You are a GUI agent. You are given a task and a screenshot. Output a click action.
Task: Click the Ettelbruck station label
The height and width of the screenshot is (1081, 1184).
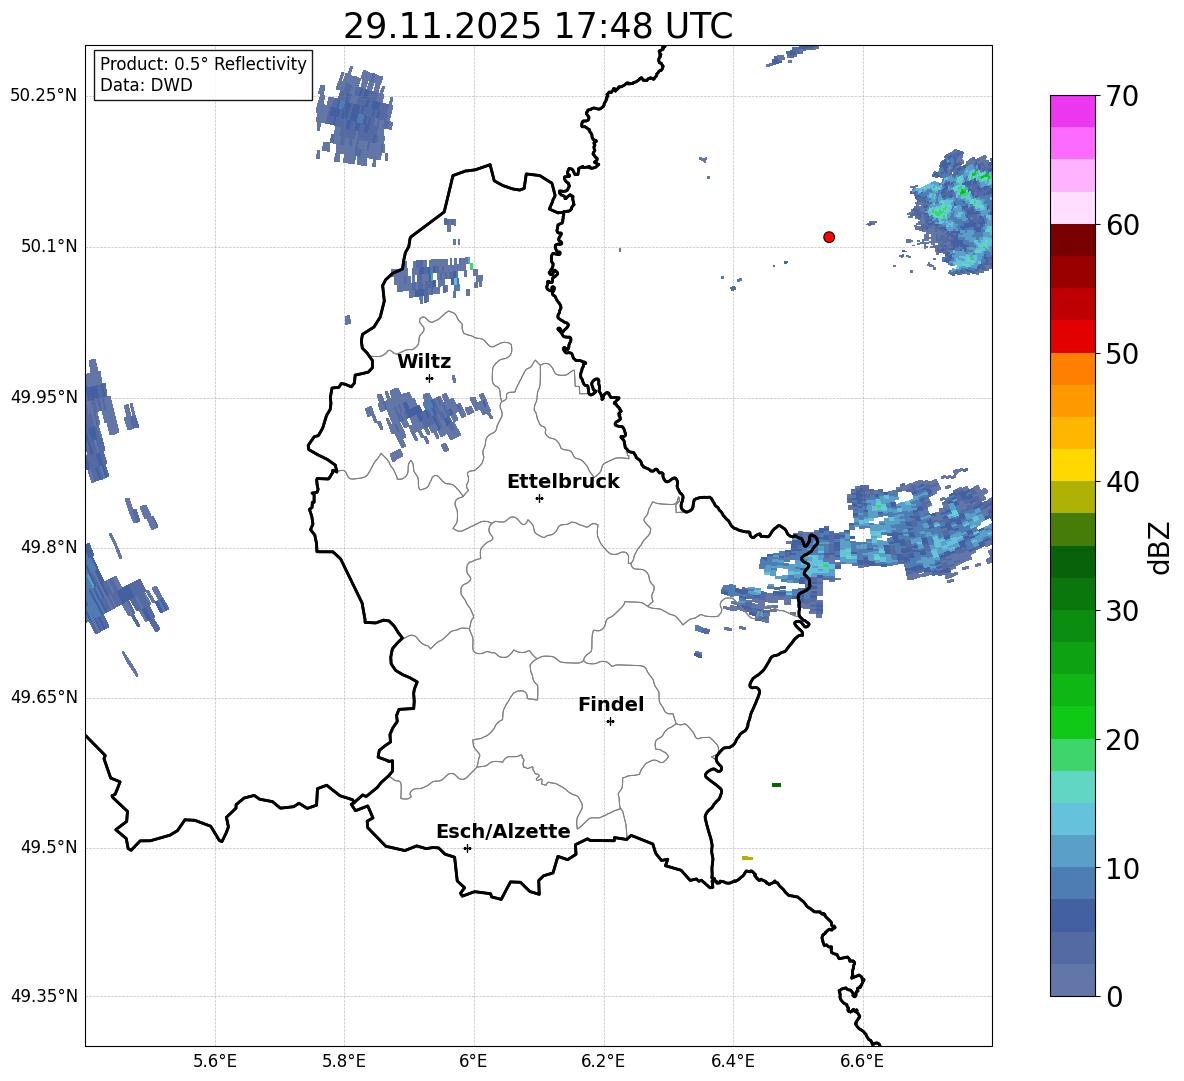[x=563, y=482]
